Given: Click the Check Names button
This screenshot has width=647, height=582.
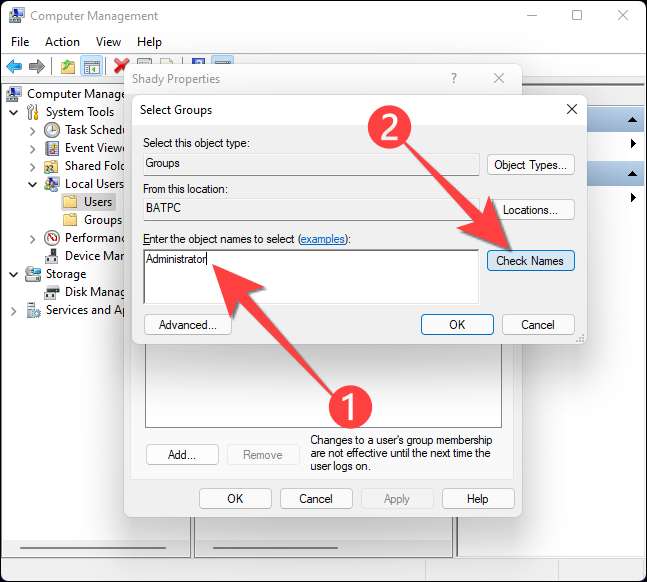Looking at the screenshot, I should (531, 261).
